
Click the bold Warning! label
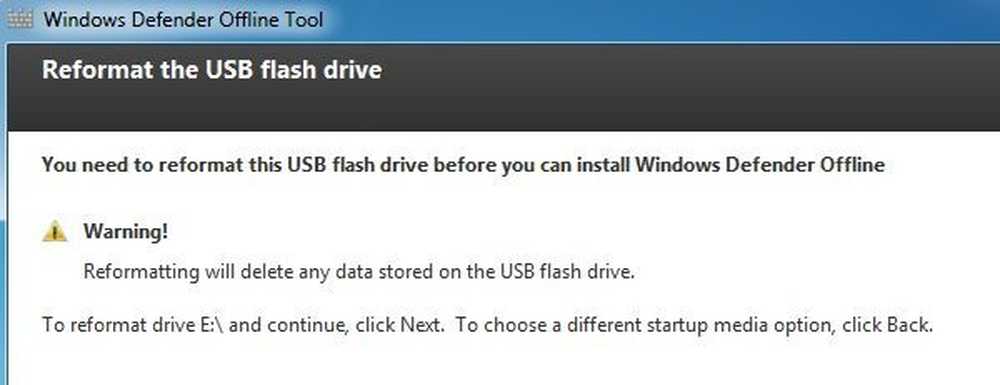(126, 231)
